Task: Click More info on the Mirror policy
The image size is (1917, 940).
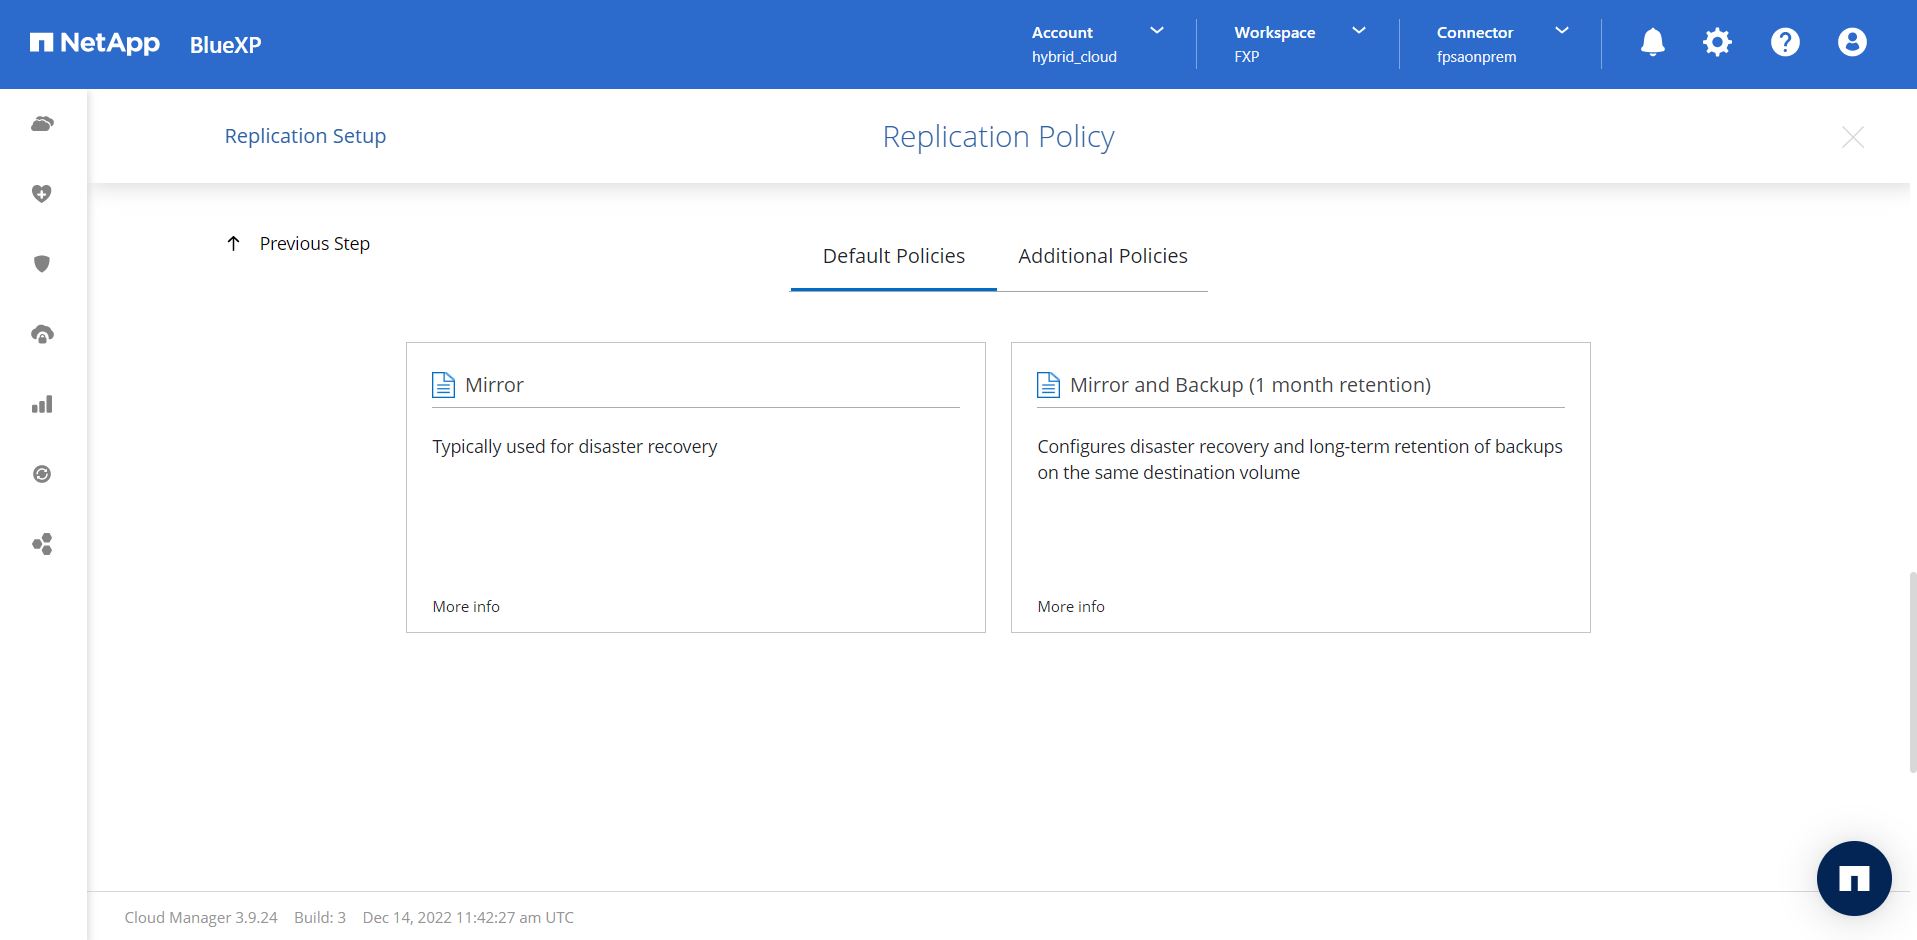Action: coord(466,607)
